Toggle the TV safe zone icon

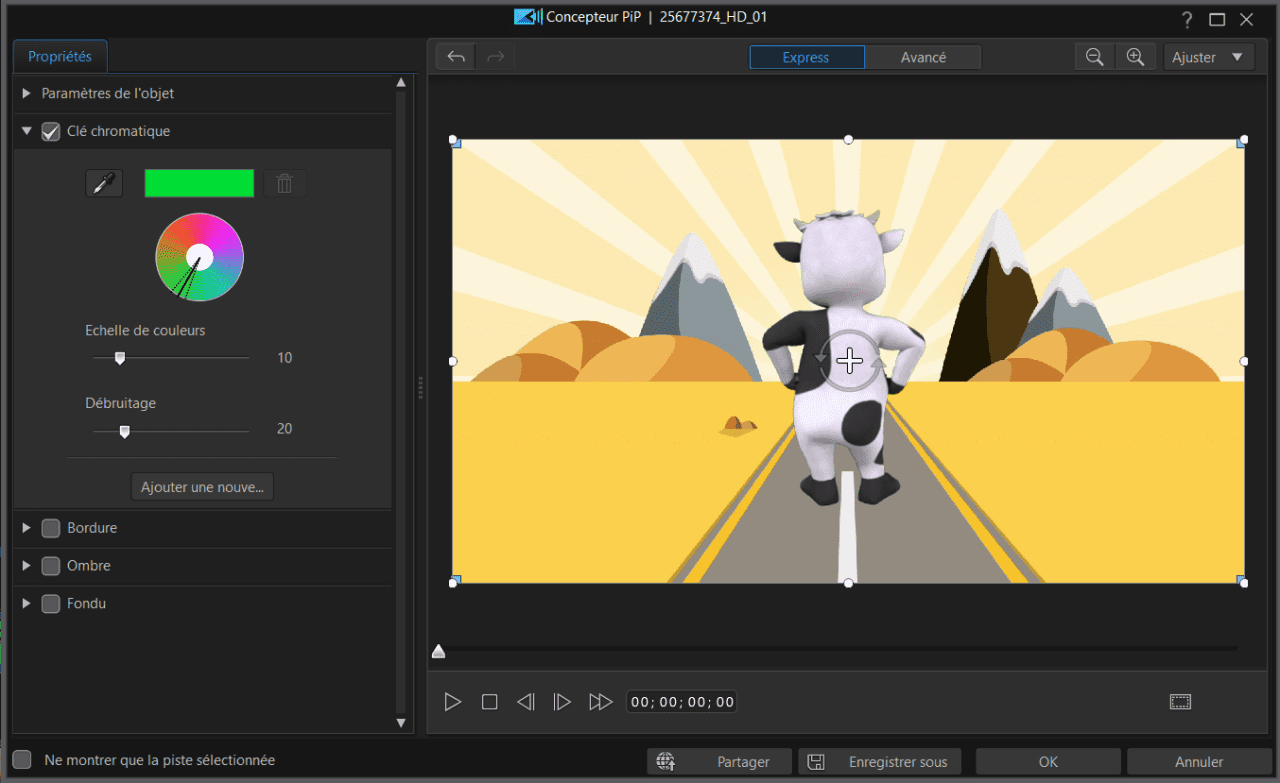click(x=1180, y=702)
